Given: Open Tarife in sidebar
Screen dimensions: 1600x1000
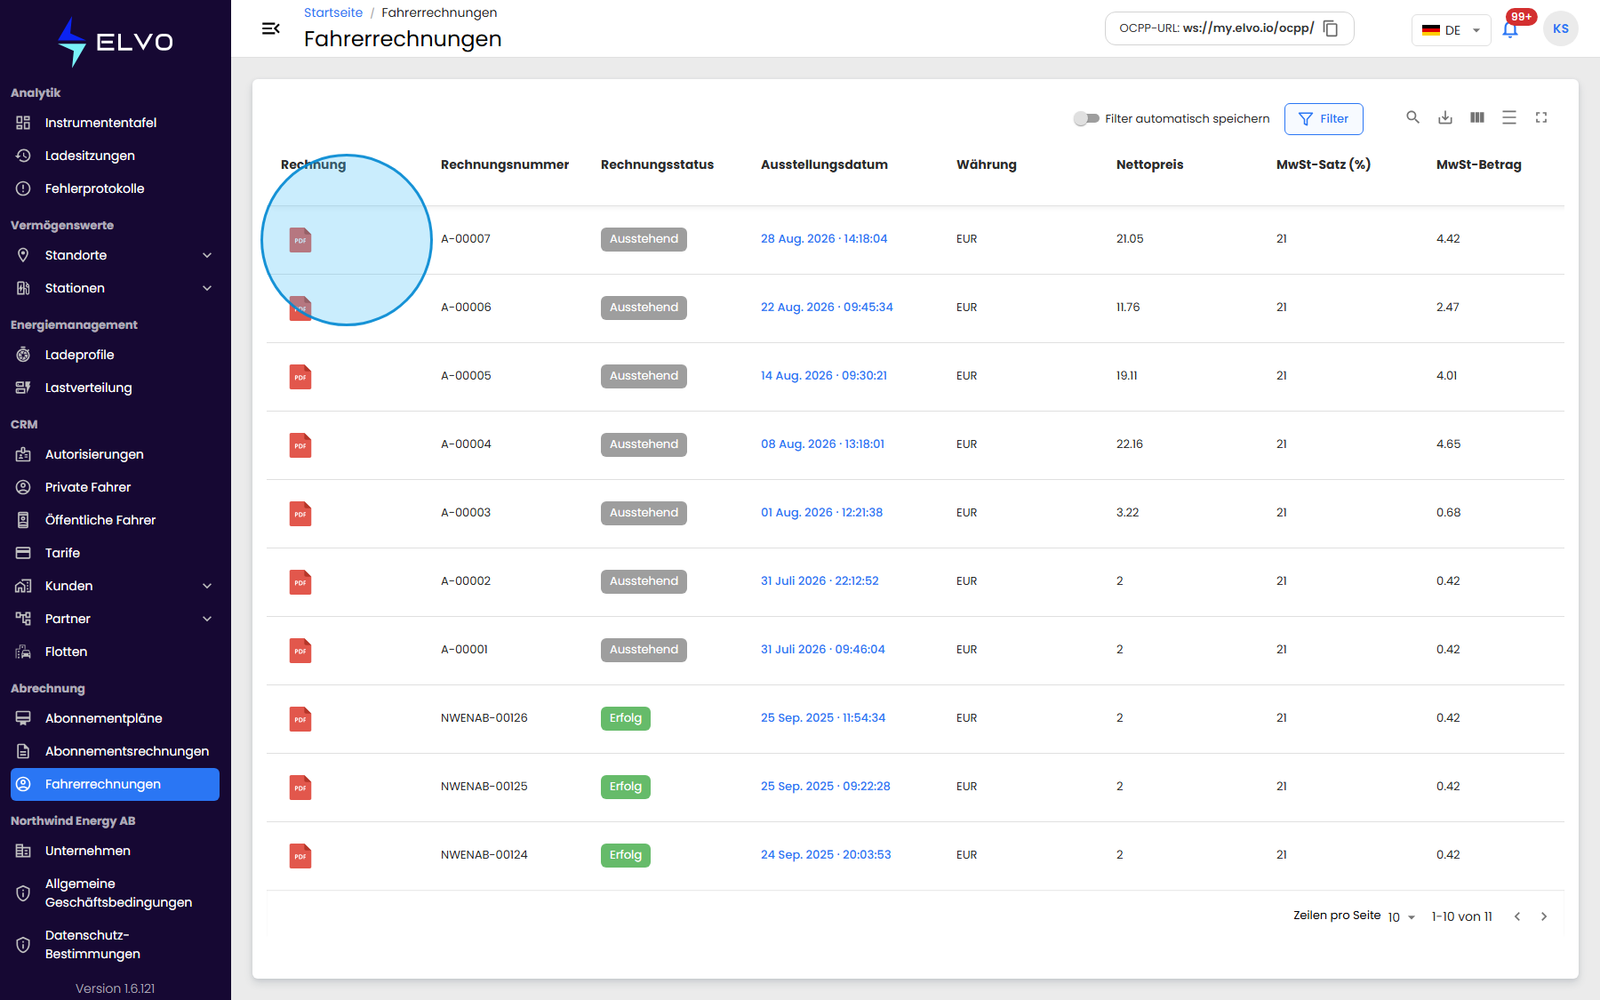Looking at the screenshot, I should pyautogui.click(x=115, y=553).
